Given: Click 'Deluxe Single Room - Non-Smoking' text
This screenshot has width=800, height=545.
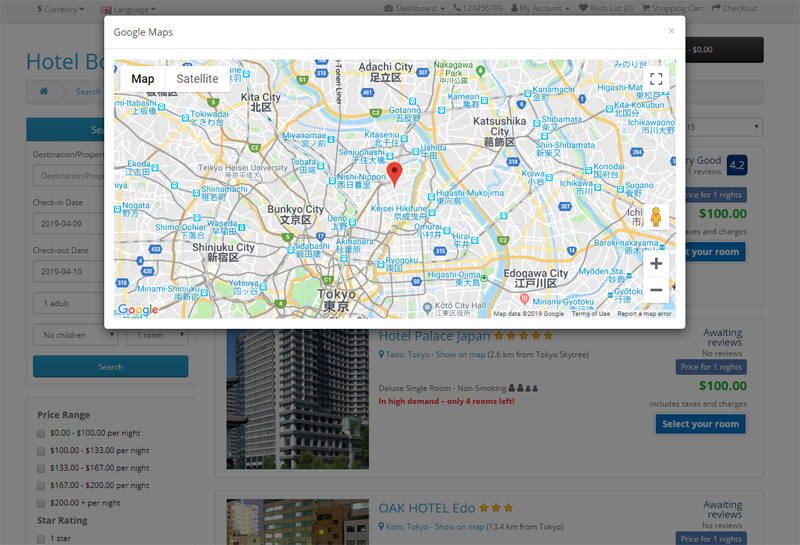Looking at the screenshot, I should click(x=442, y=388).
